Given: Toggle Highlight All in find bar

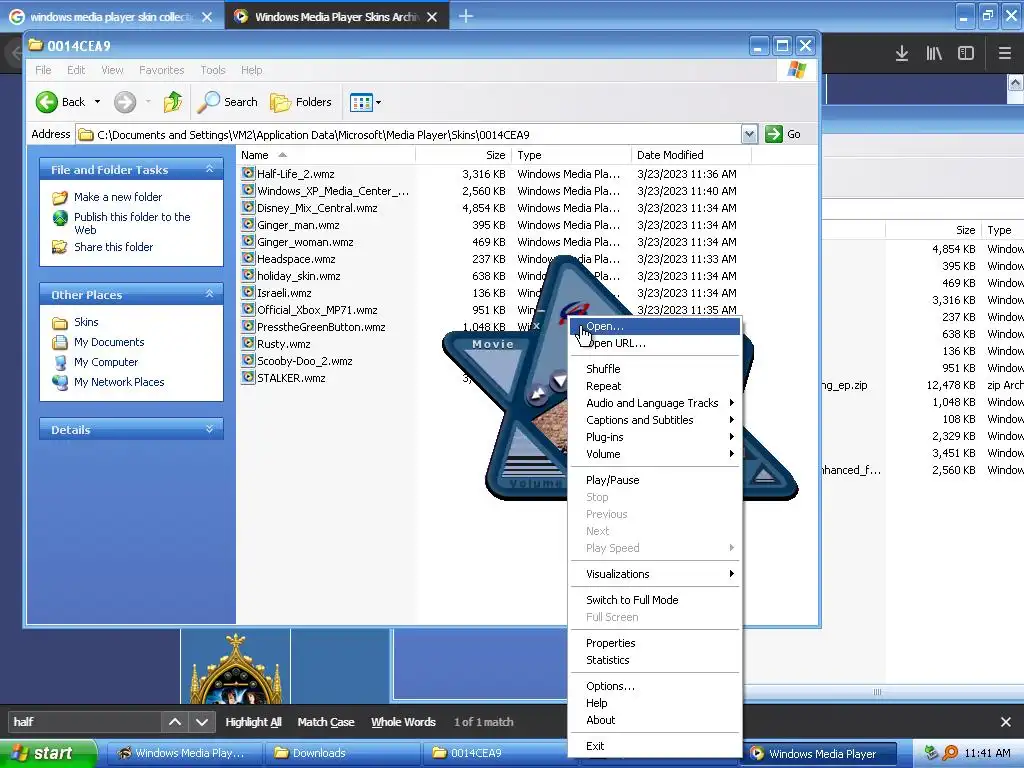Looking at the screenshot, I should click(253, 722).
